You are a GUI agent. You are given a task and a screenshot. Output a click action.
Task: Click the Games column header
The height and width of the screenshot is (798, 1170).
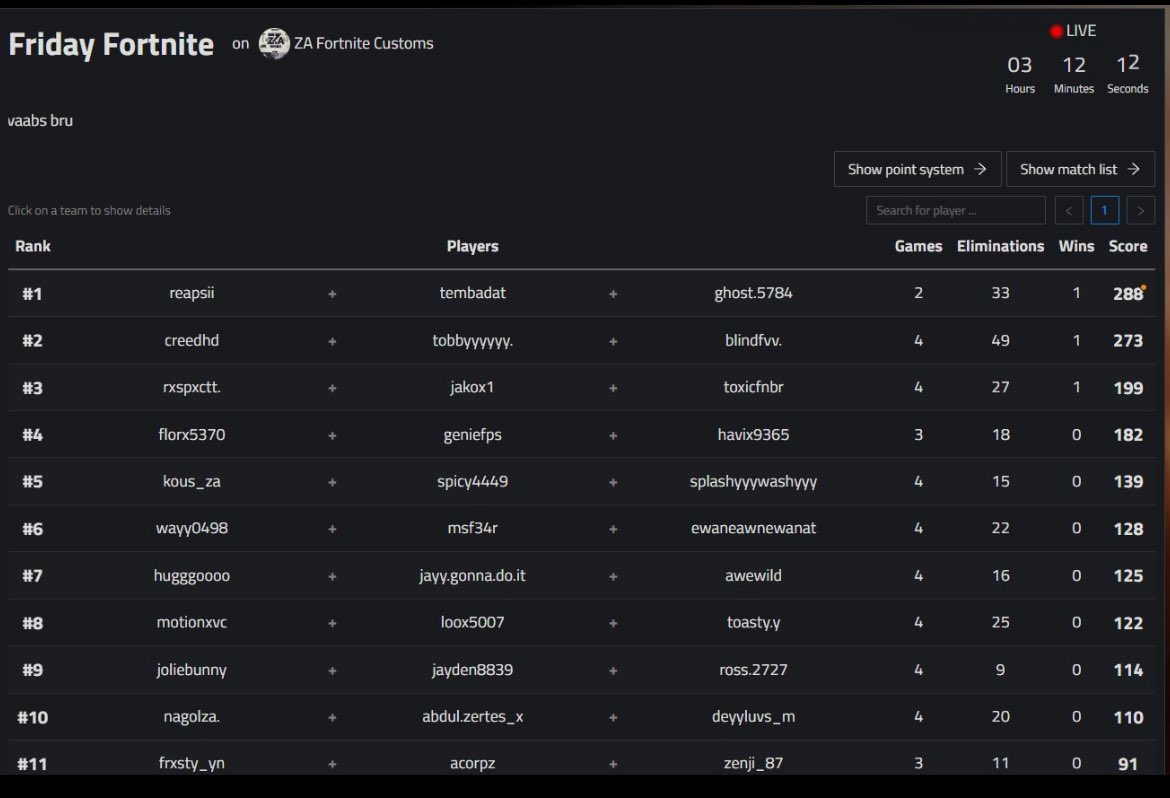coord(919,246)
